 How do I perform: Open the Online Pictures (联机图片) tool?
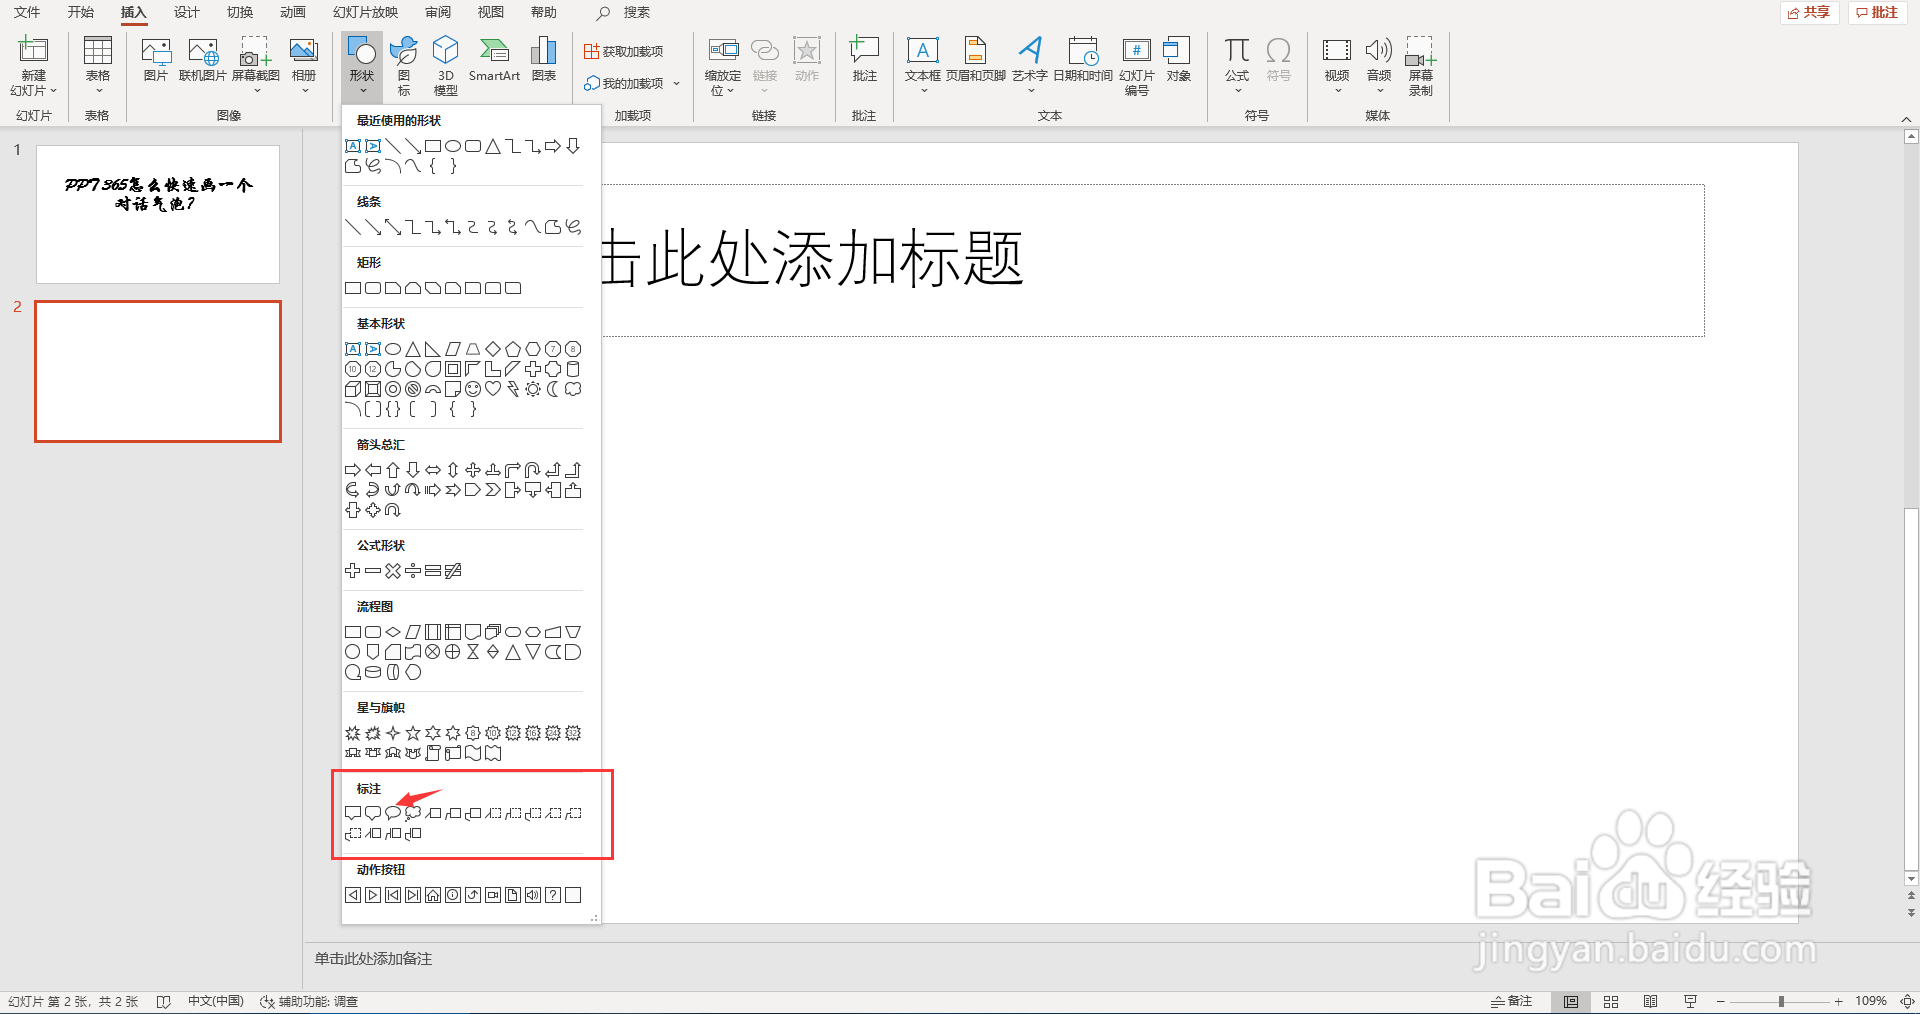pyautogui.click(x=203, y=60)
